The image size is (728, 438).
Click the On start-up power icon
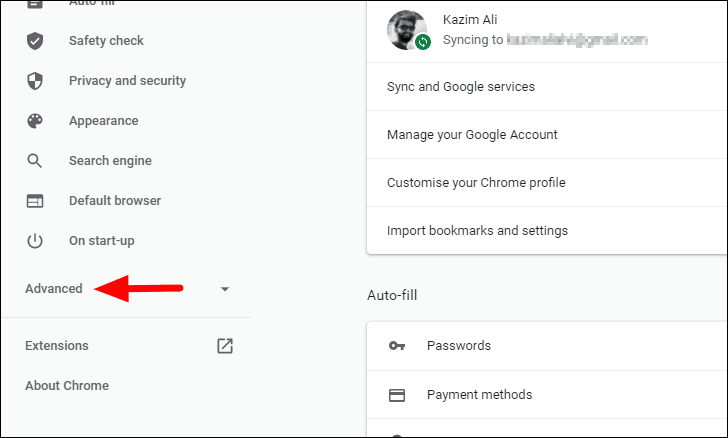[35, 241]
